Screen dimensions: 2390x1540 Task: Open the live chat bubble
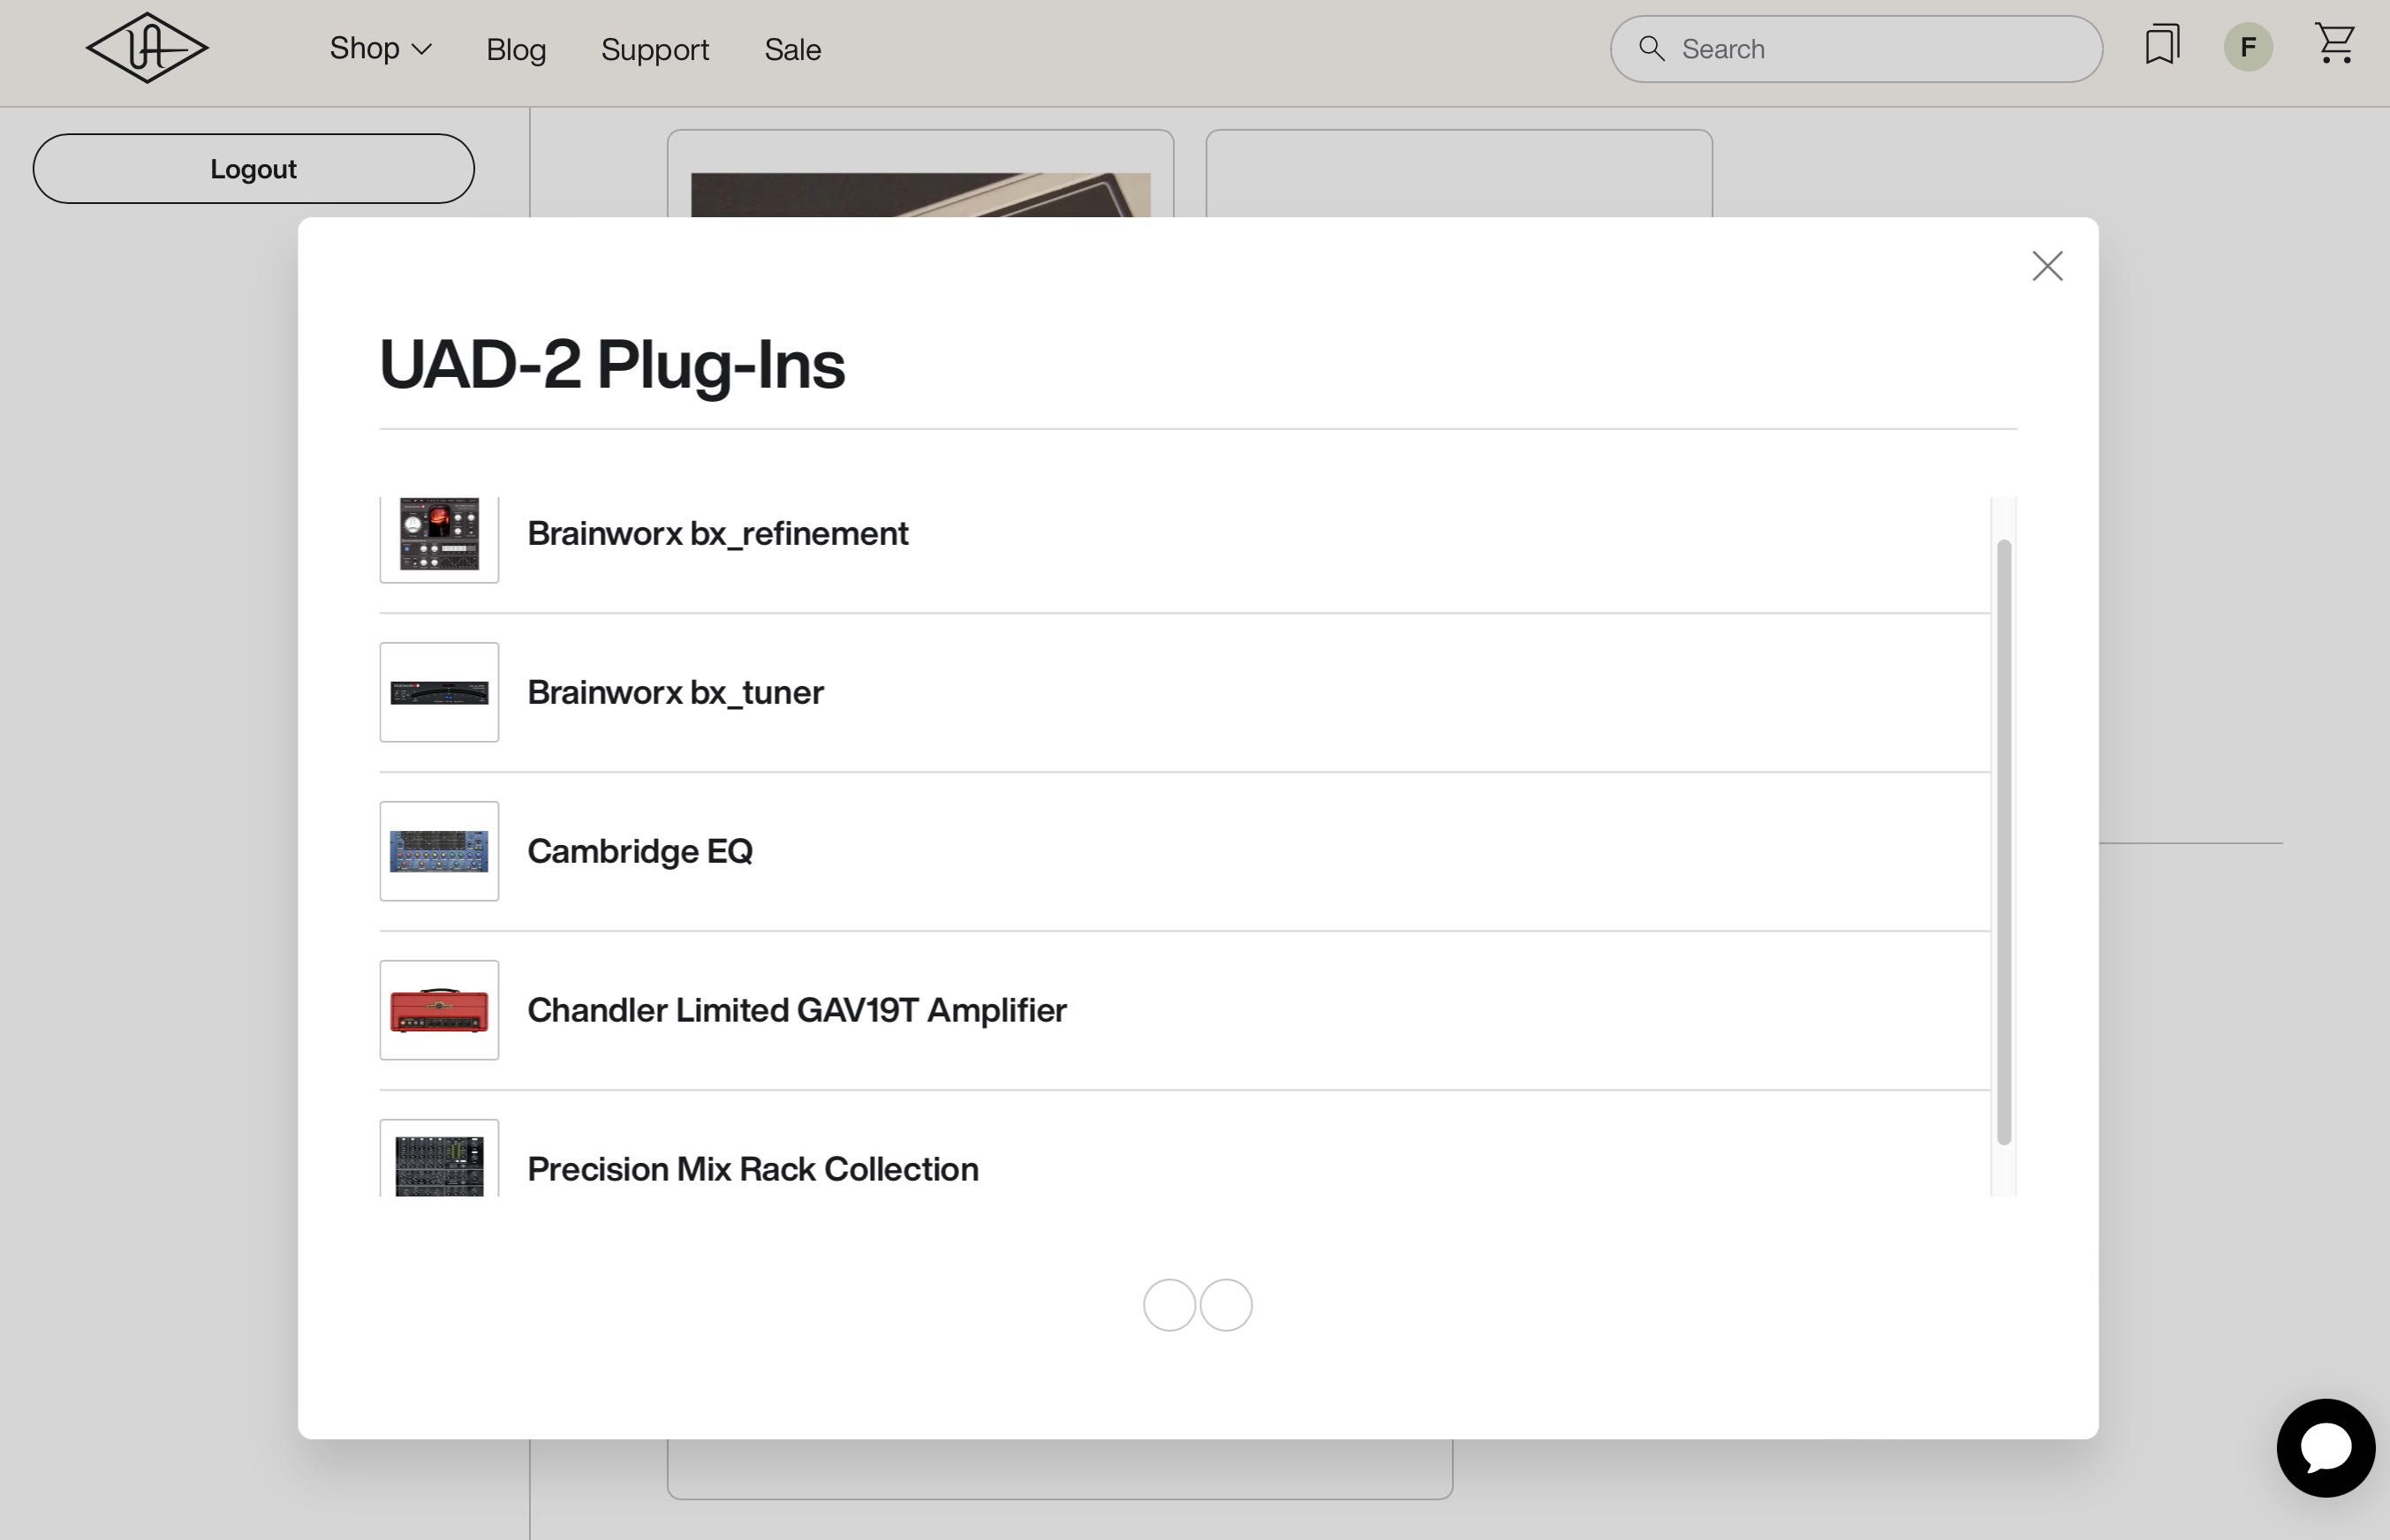(x=2325, y=1448)
